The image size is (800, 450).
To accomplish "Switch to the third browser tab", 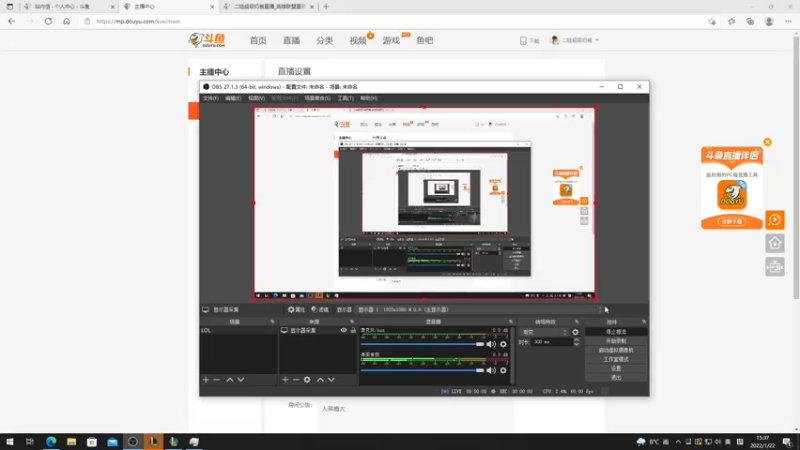I will pyautogui.click(x=269, y=7).
